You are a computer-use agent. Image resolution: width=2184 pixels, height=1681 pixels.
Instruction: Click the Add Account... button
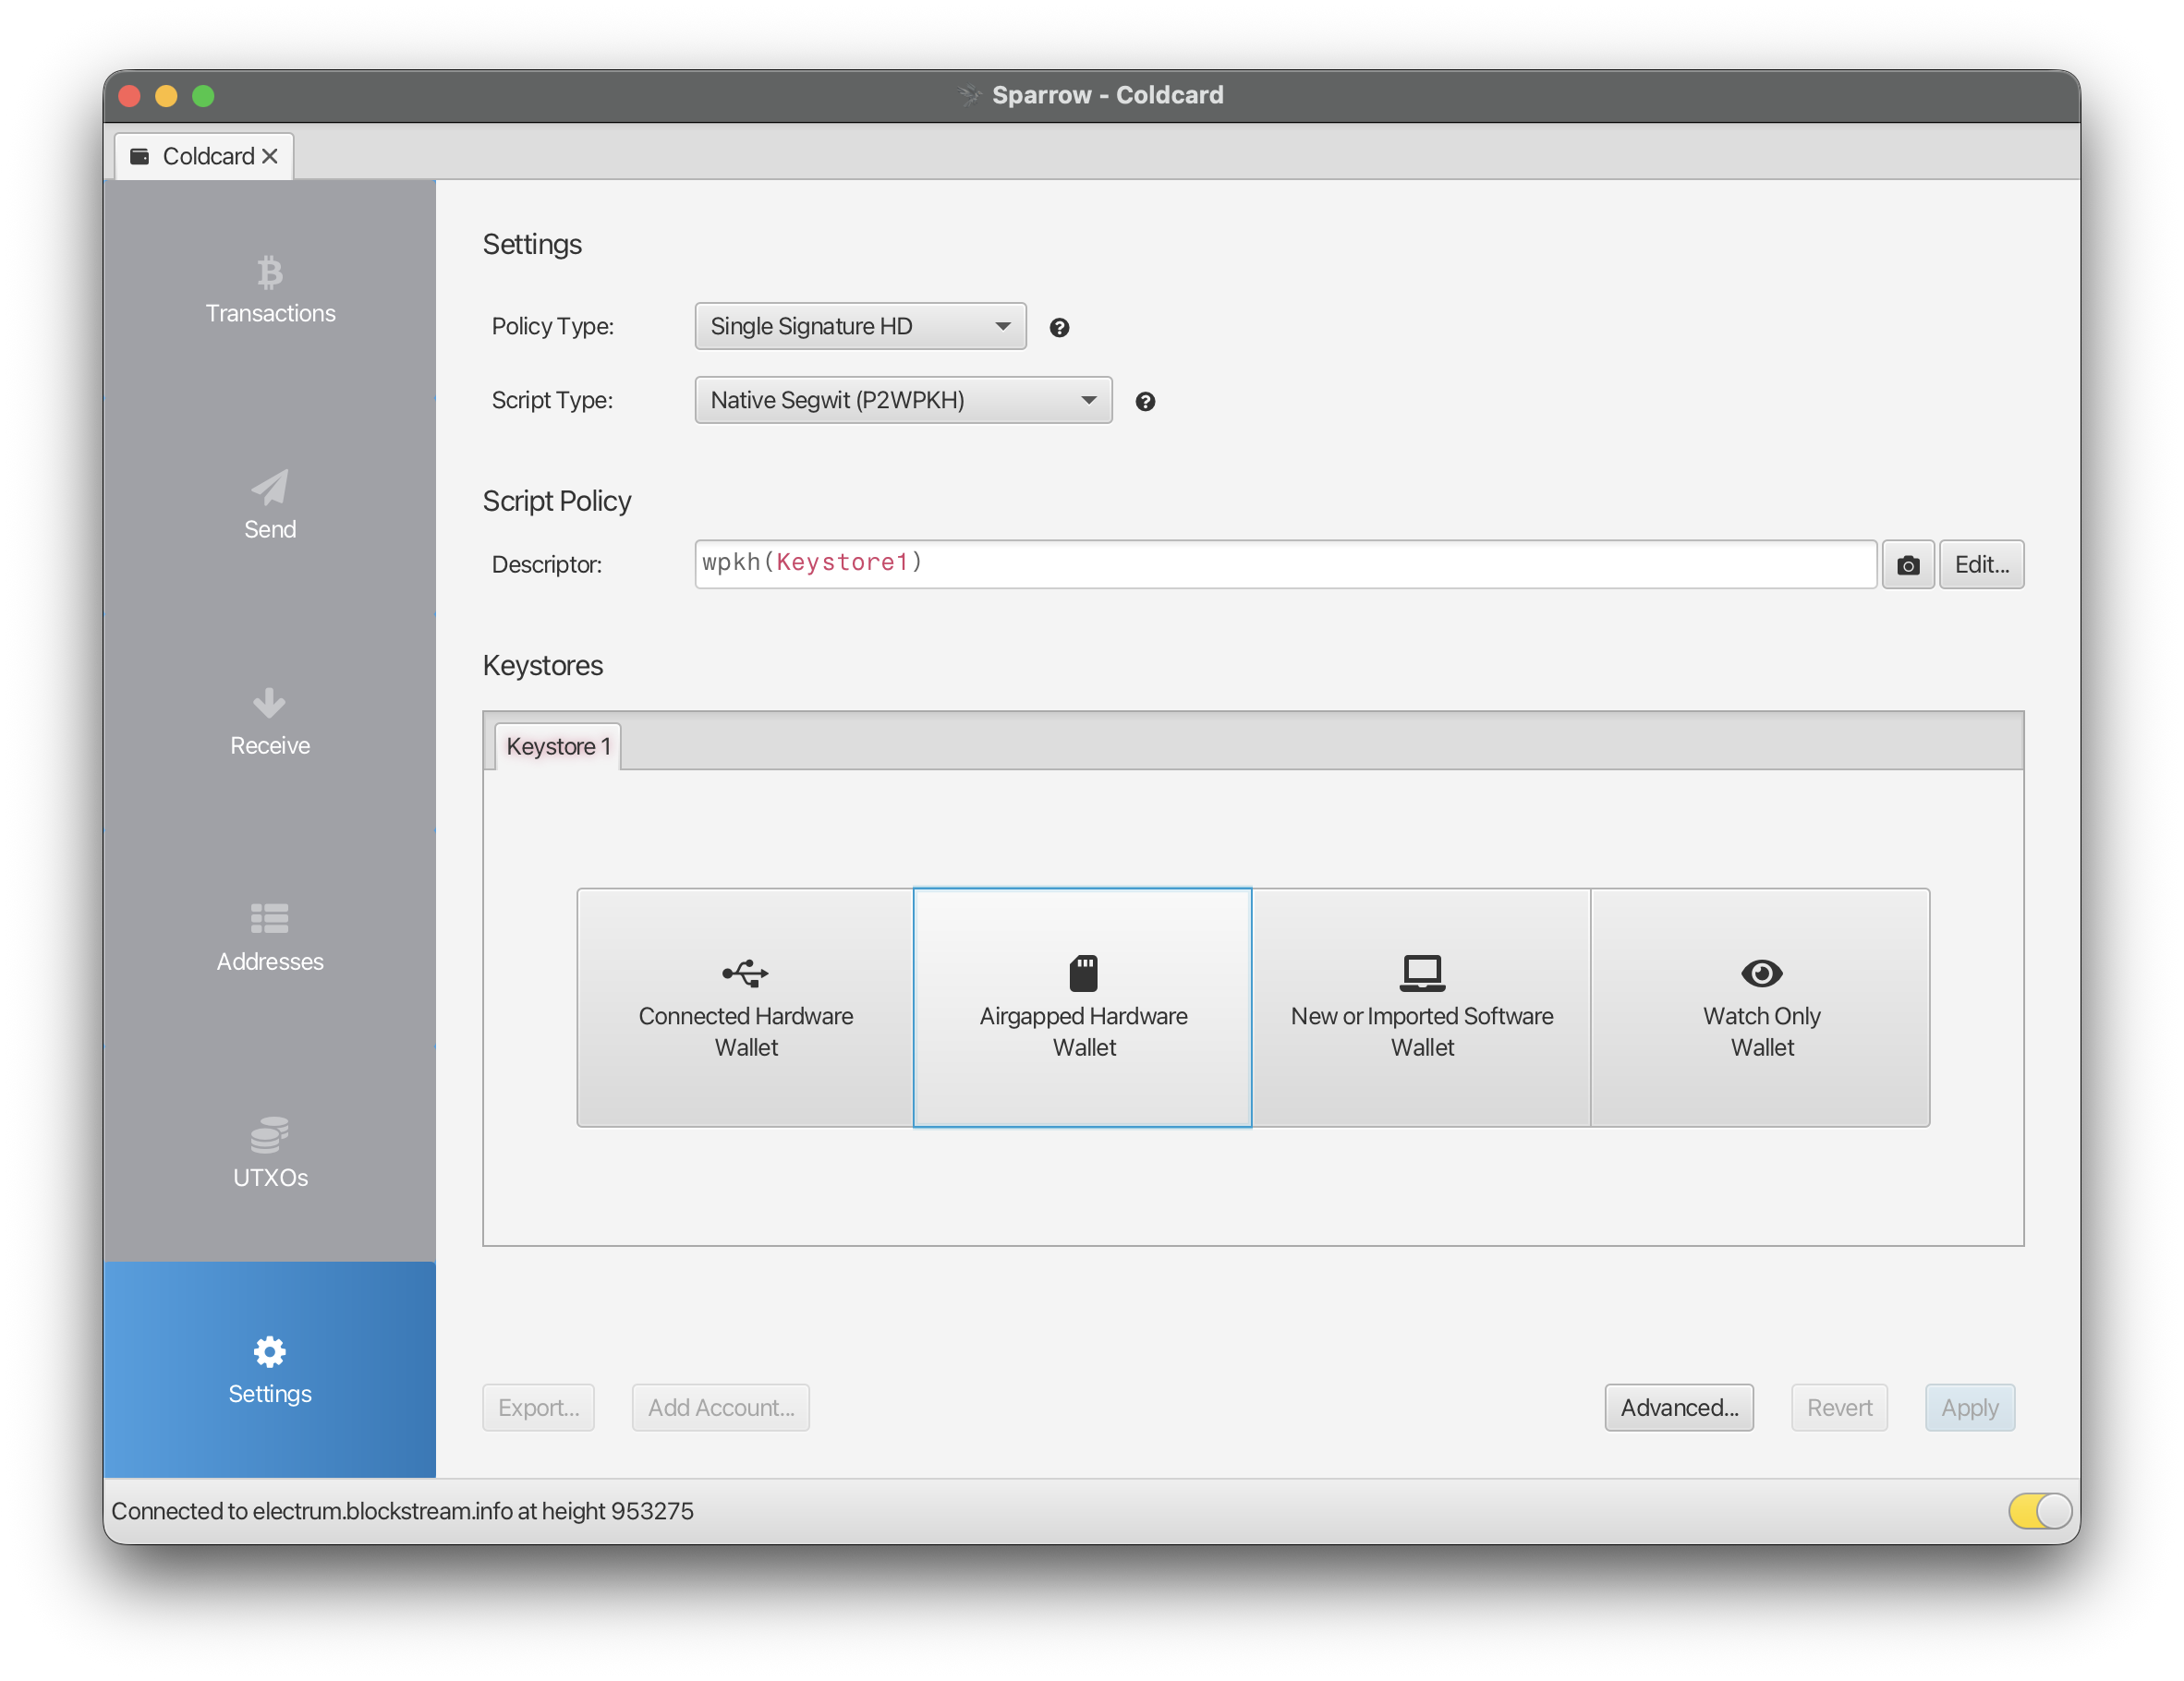[x=720, y=1407]
